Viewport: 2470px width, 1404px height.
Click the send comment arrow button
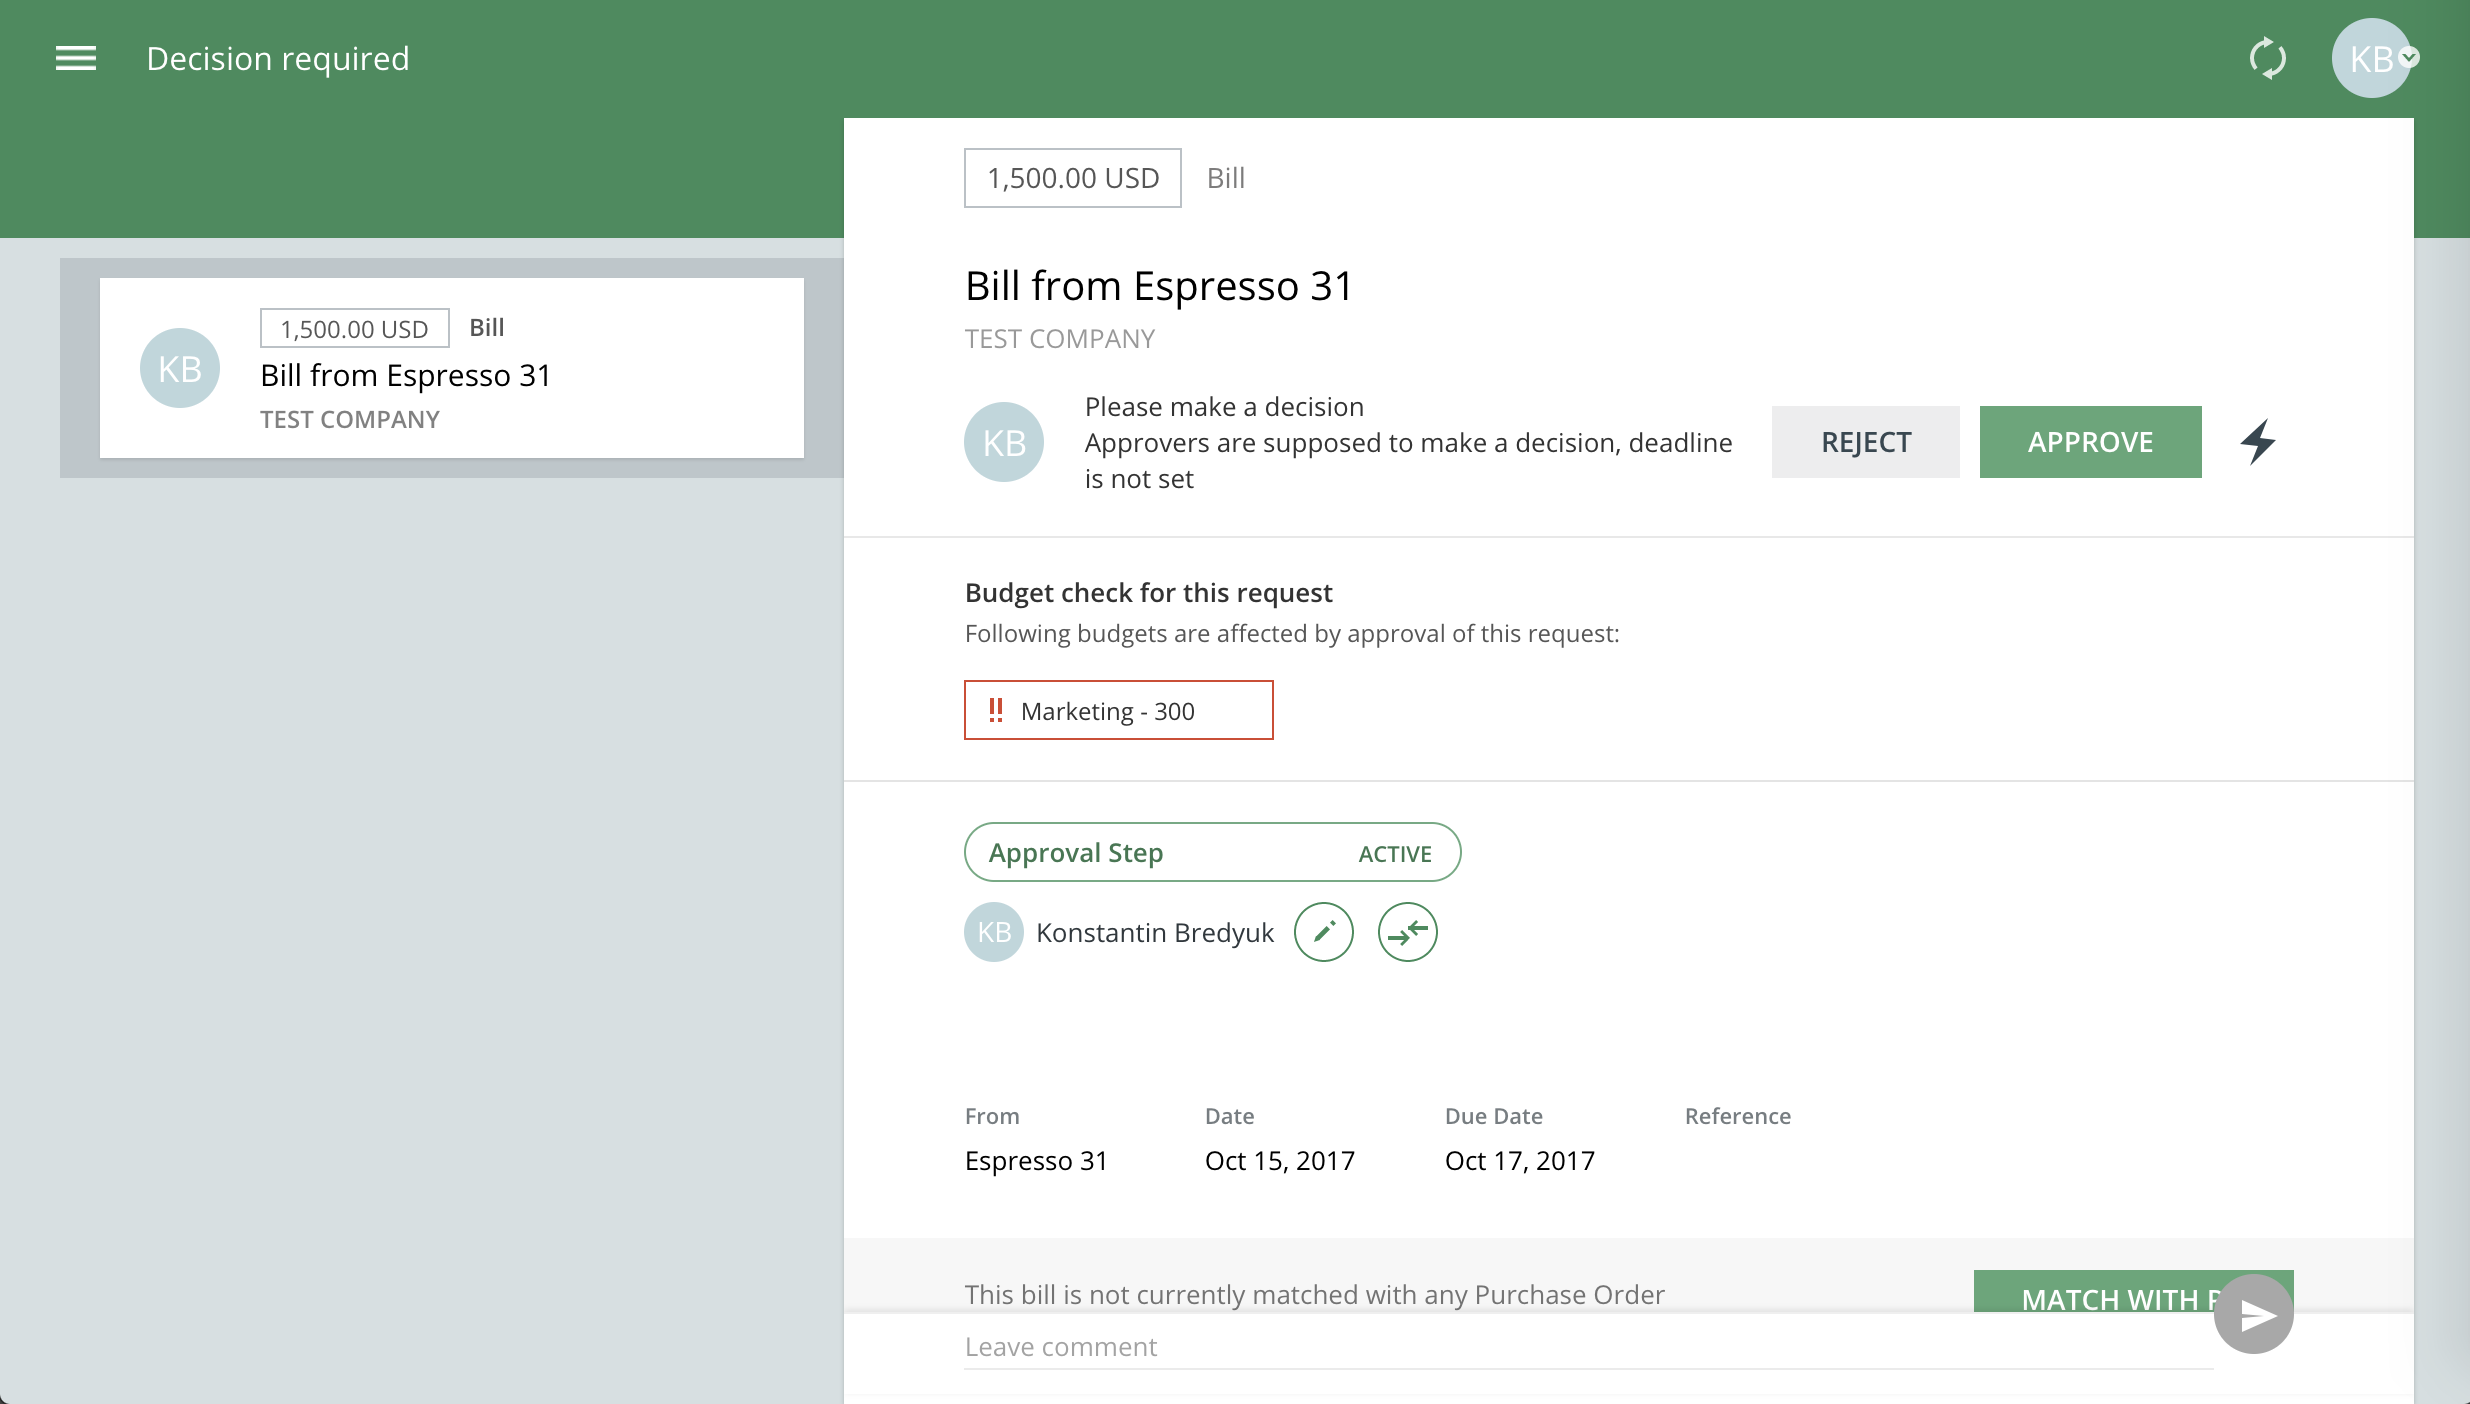(x=2254, y=1315)
